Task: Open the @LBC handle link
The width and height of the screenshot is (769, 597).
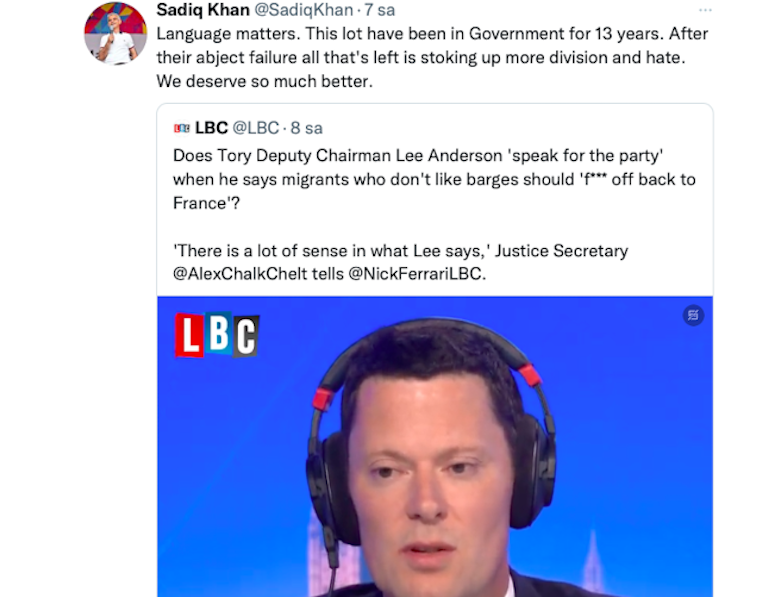Action: click(256, 128)
